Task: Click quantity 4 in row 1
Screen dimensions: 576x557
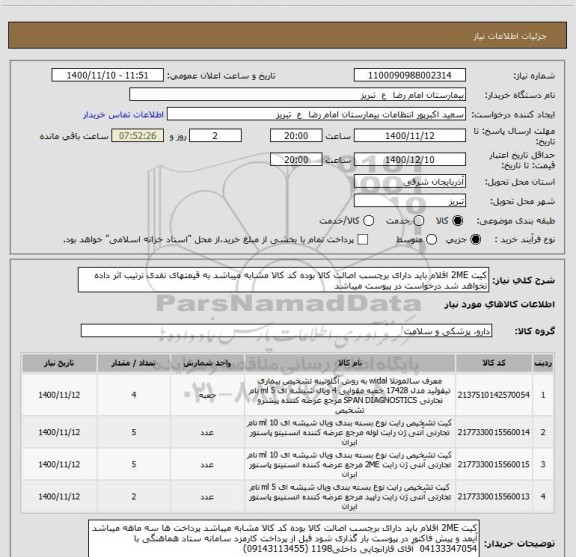Action: [x=134, y=395]
